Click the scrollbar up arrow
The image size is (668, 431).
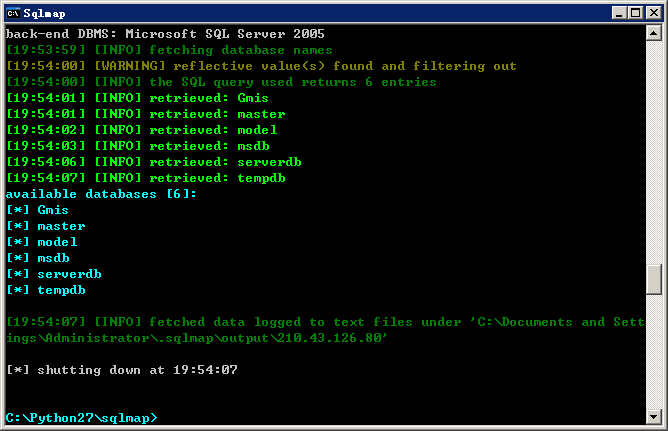(x=654, y=33)
